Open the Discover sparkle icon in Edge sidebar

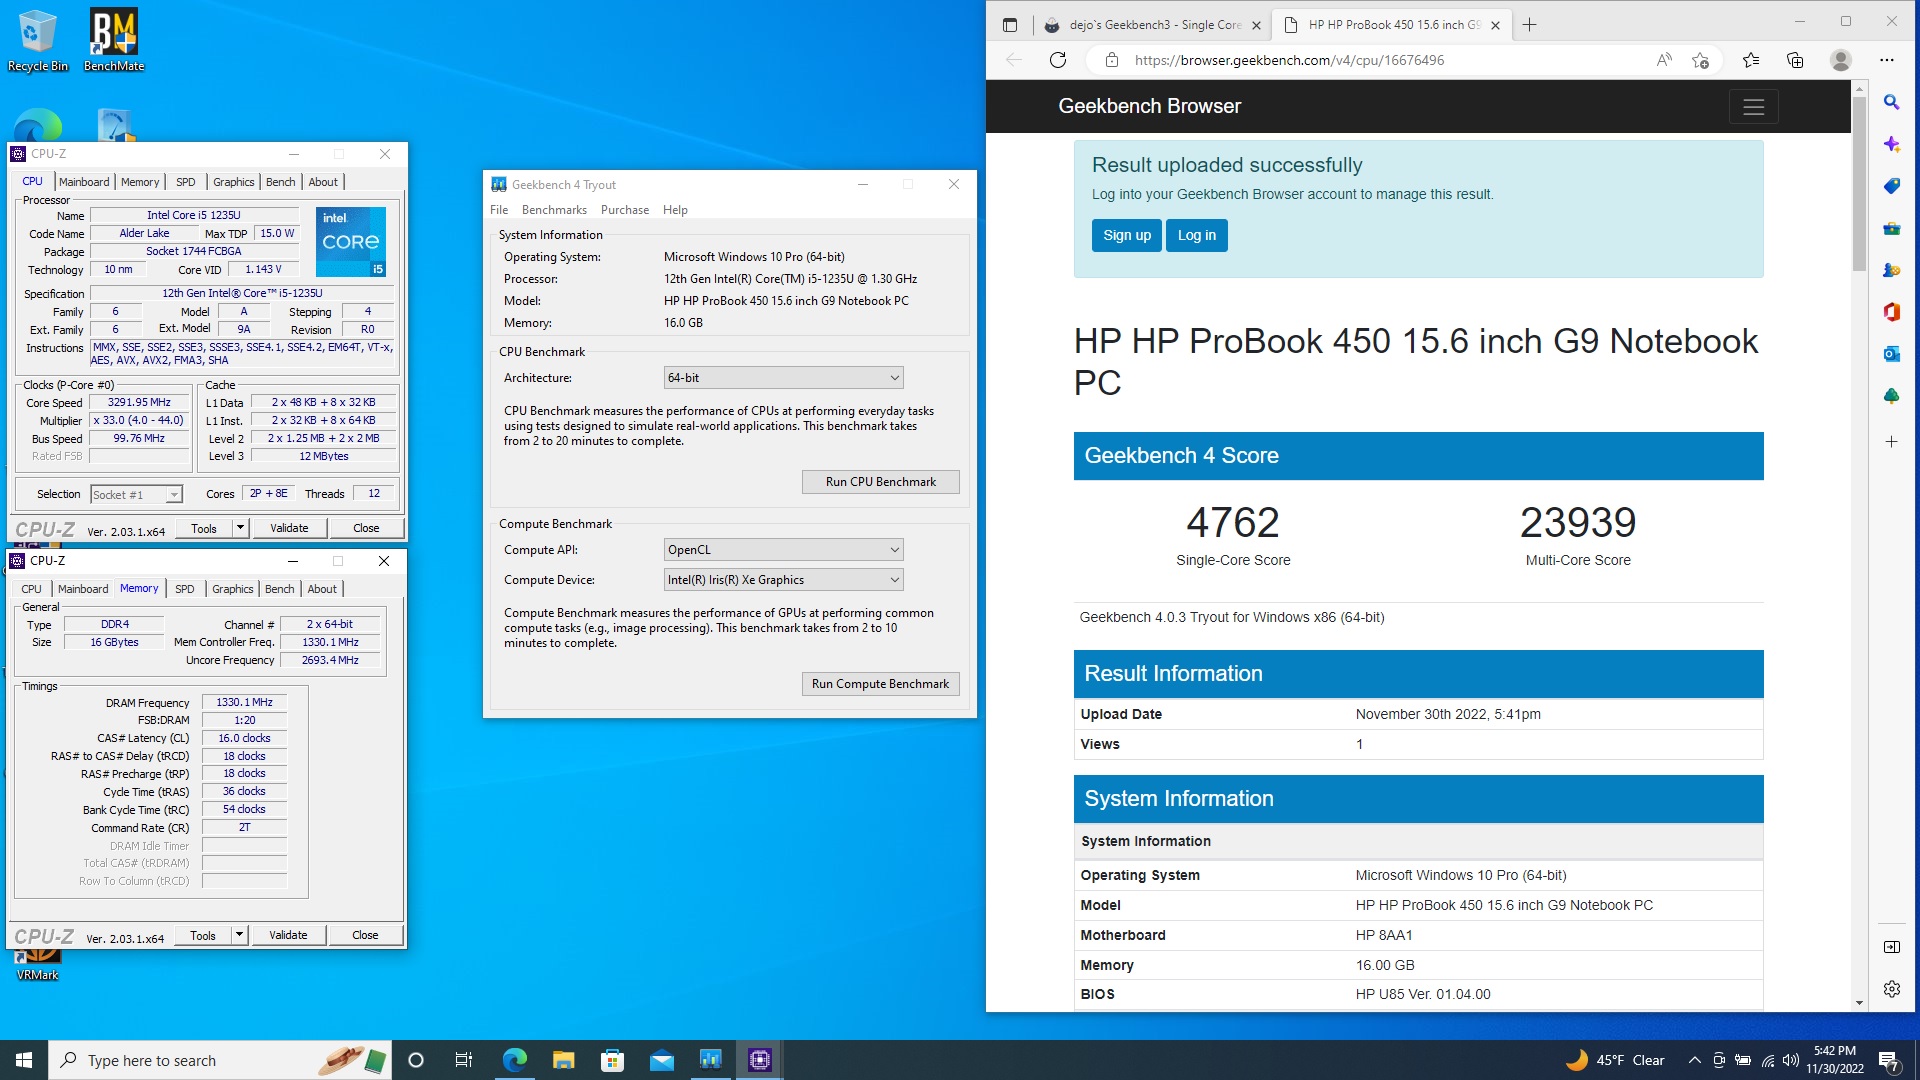coord(1891,144)
